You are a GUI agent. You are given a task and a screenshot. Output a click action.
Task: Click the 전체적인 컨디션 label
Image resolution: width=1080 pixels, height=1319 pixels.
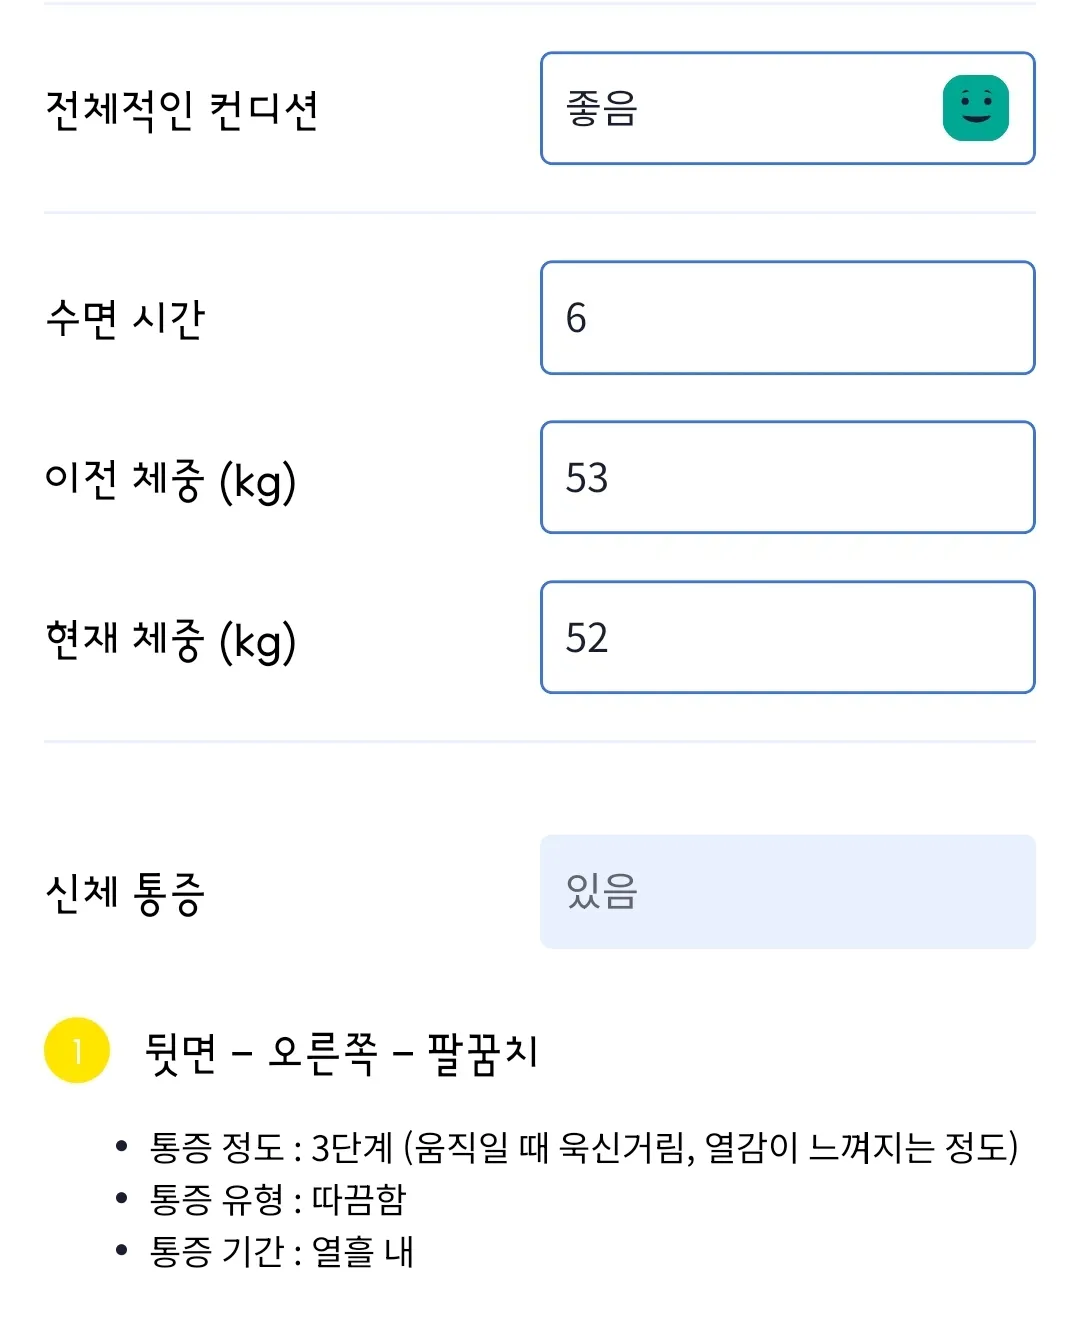pos(182,110)
